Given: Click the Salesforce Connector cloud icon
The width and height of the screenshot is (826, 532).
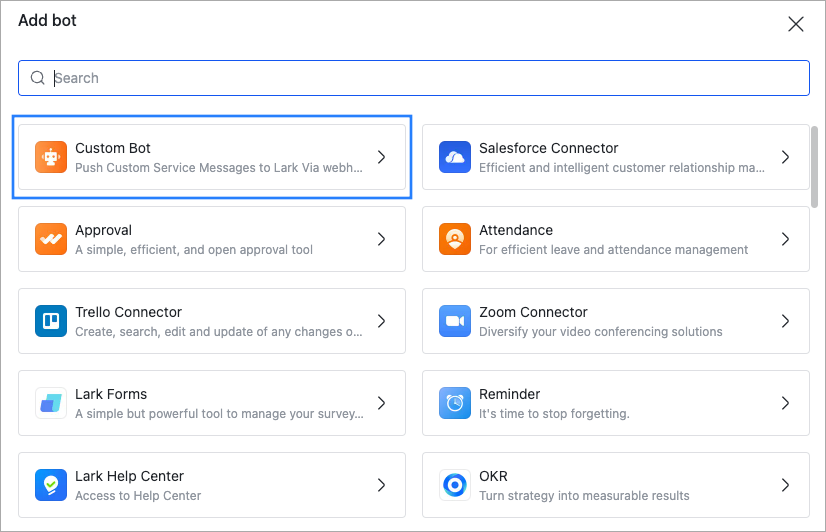Looking at the screenshot, I should click(x=455, y=157).
